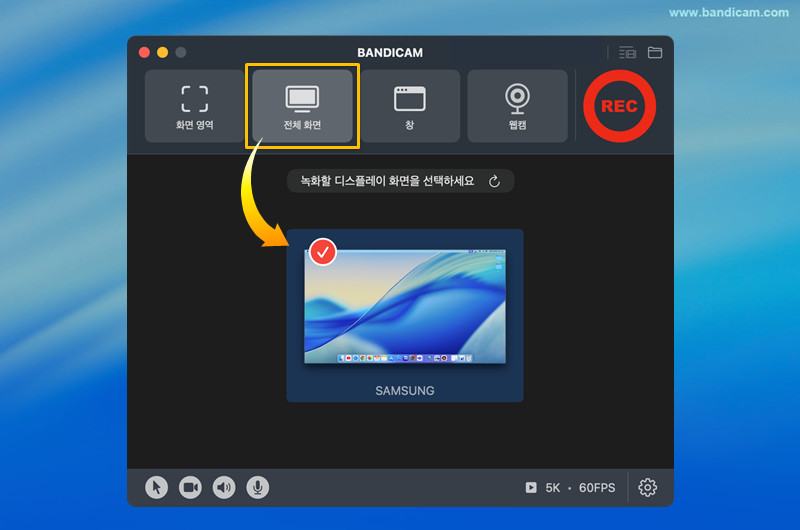The image size is (800, 530).
Task: Minimize the Bandicam window
Action: 163,53
